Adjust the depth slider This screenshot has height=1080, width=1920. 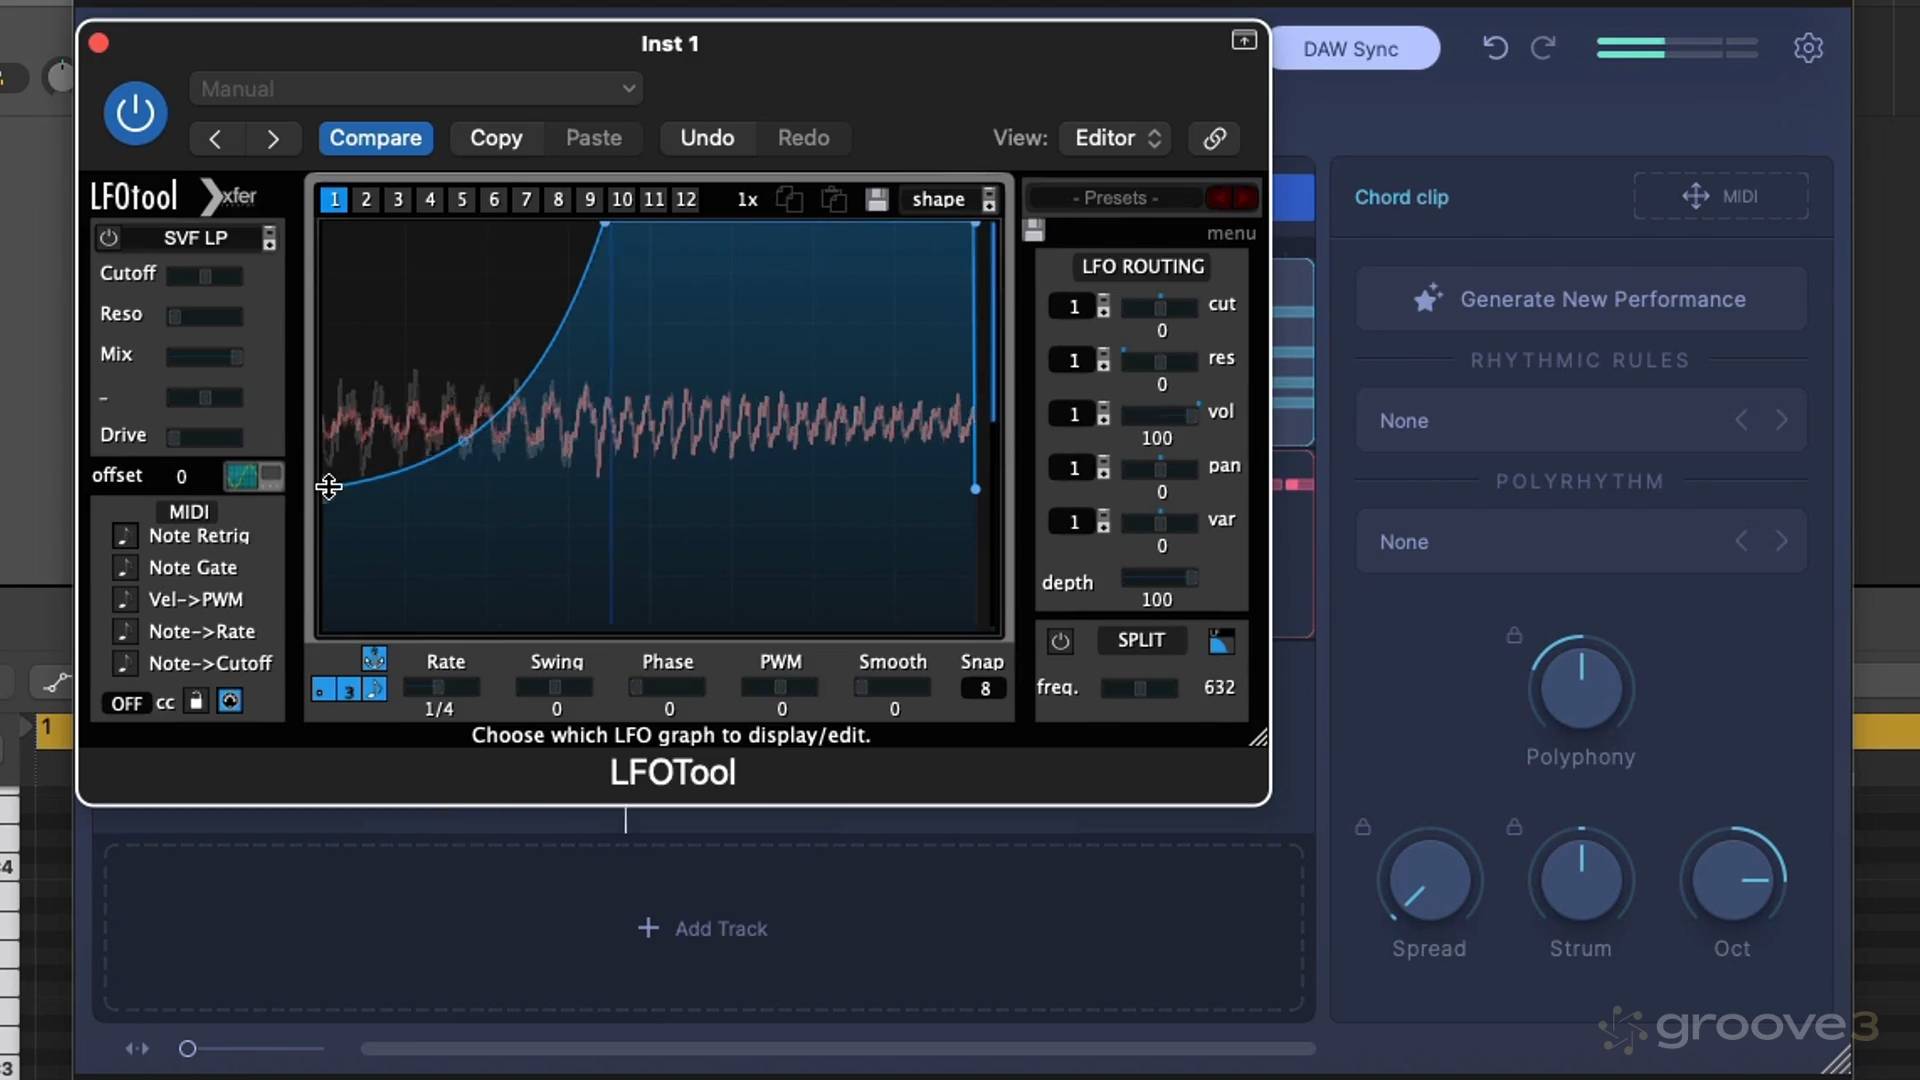tap(1160, 578)
